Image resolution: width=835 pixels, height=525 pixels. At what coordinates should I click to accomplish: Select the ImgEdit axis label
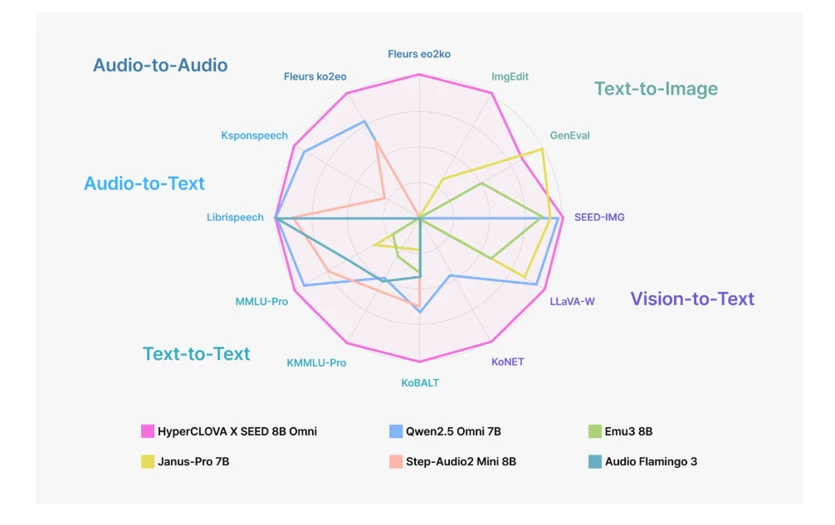[510, 77]
